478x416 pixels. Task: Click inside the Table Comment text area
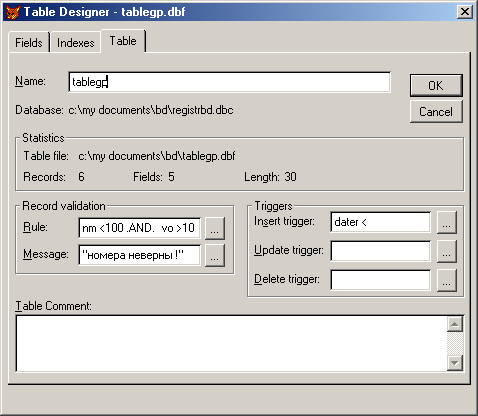coord(231,343)
